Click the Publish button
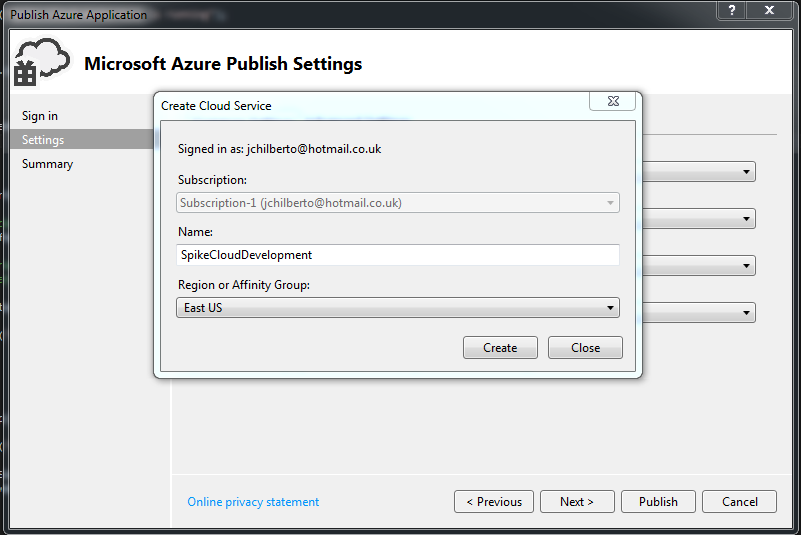The height and width of the screenshot is (535, 801). click(x=658, y=502)
